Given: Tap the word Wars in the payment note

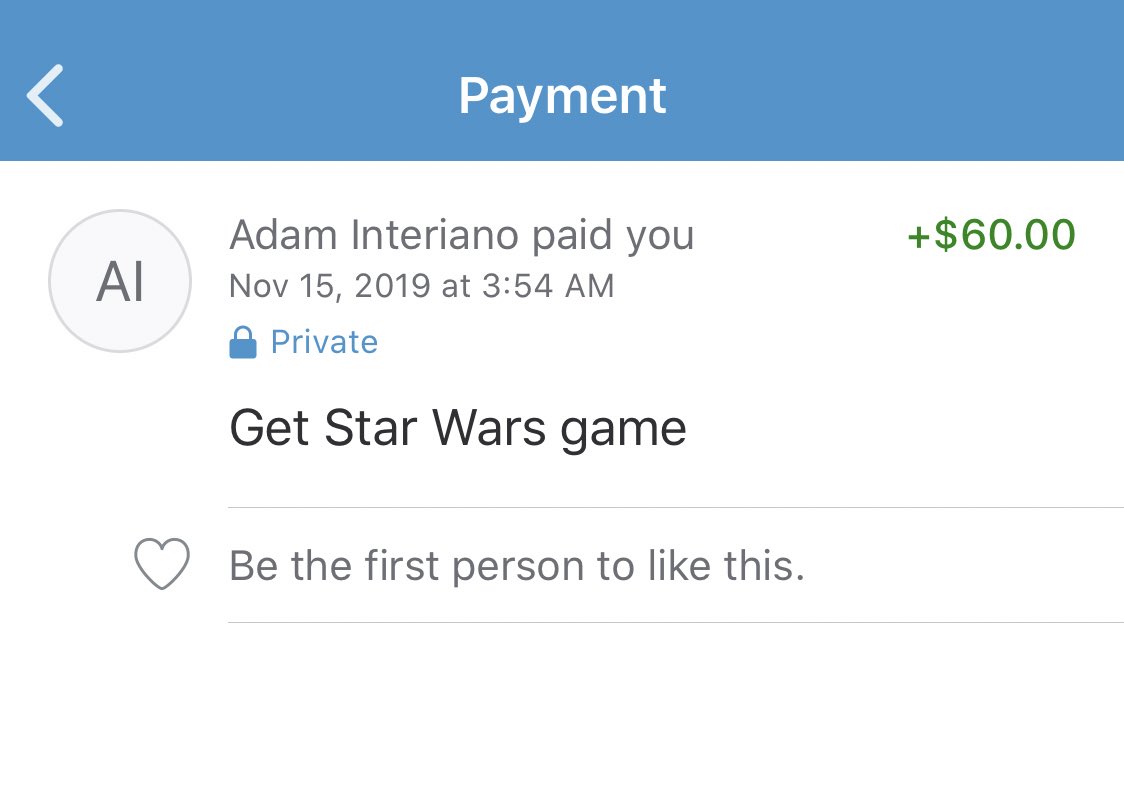Looking at the screenshot, I should tap(489, 428).
